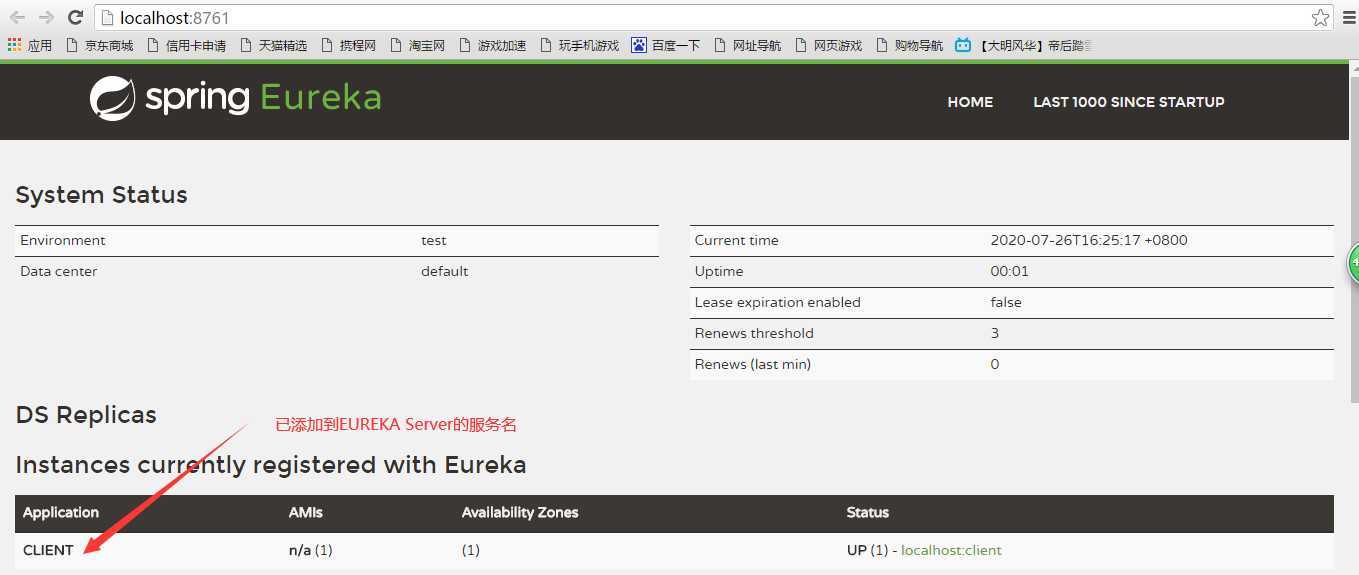Click the browser forward arrow
This screenshot has height=575, width=1359.
[x=46, y=17]
